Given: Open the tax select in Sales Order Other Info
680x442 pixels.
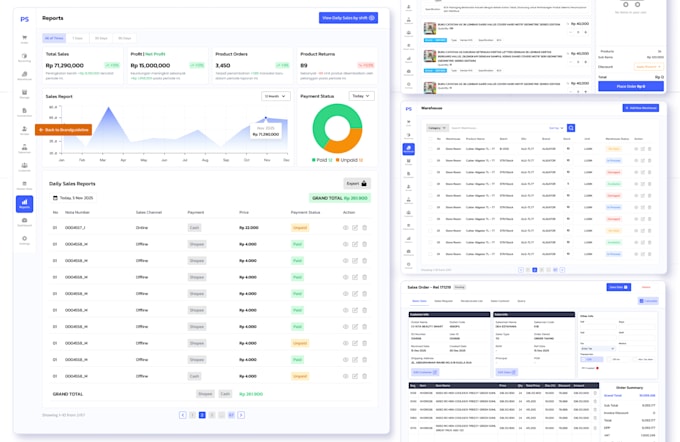Looking at the screenshot, I should coord(598,349).
